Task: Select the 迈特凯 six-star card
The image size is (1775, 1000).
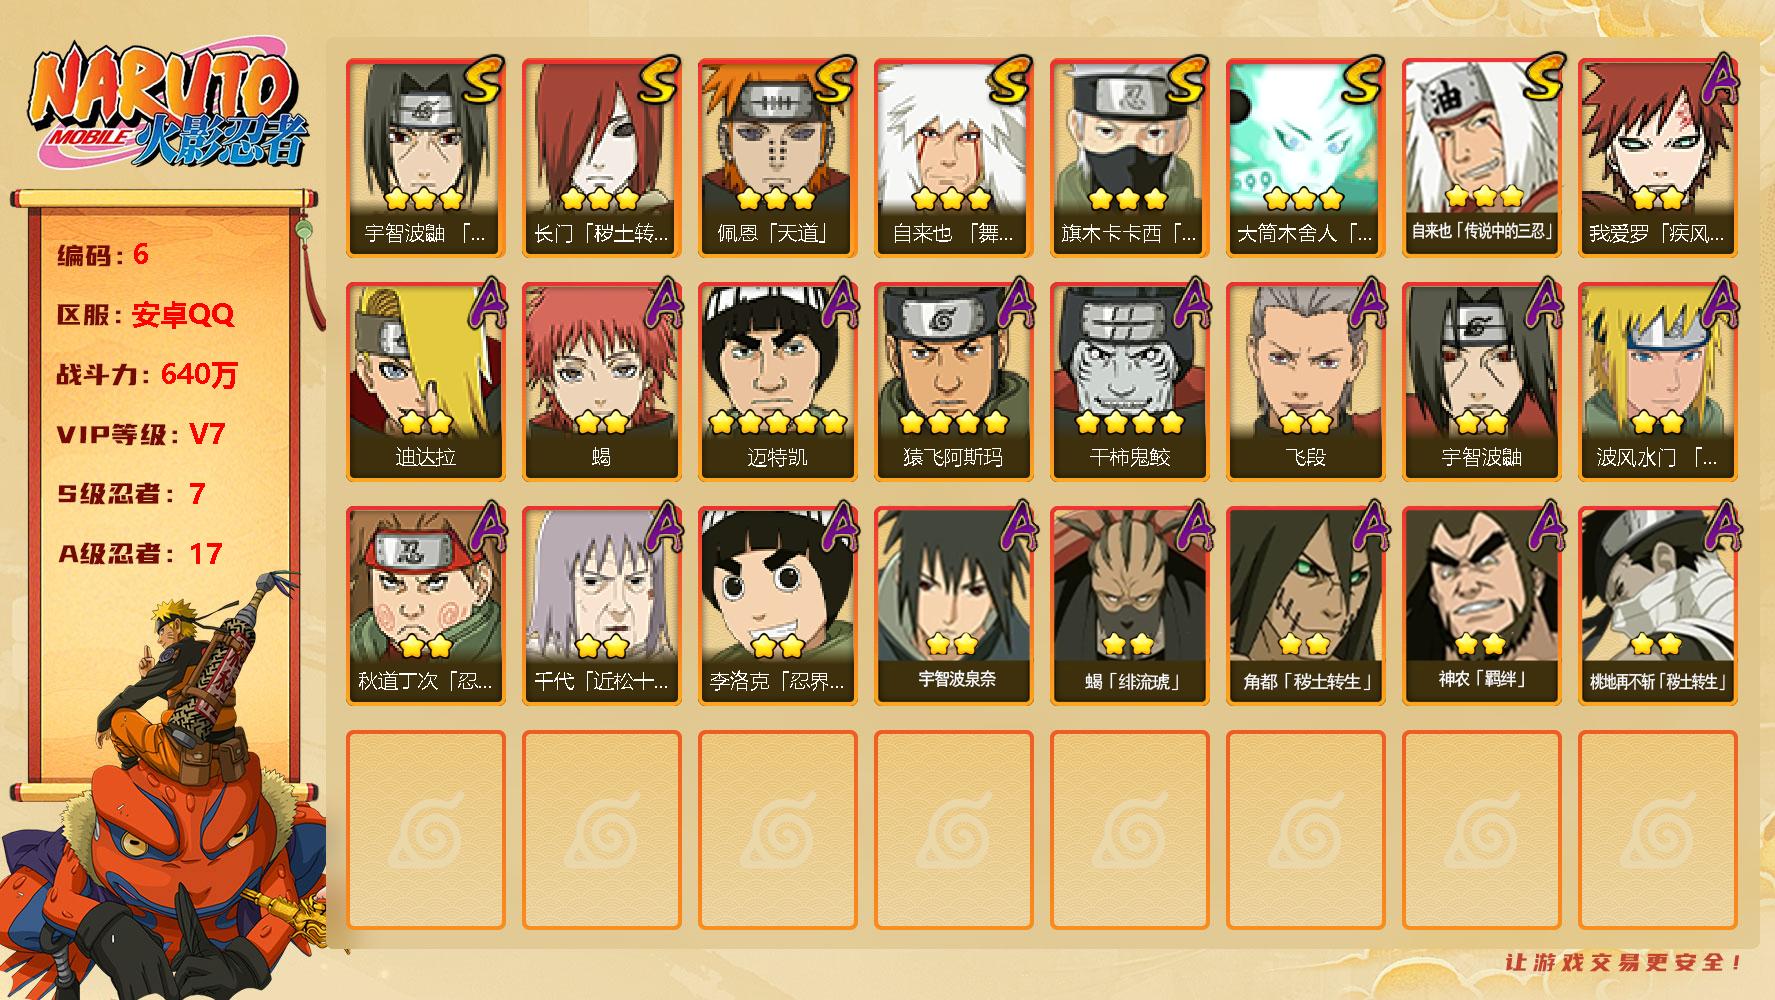Action: pyautogui.click(x=777, y=381)
